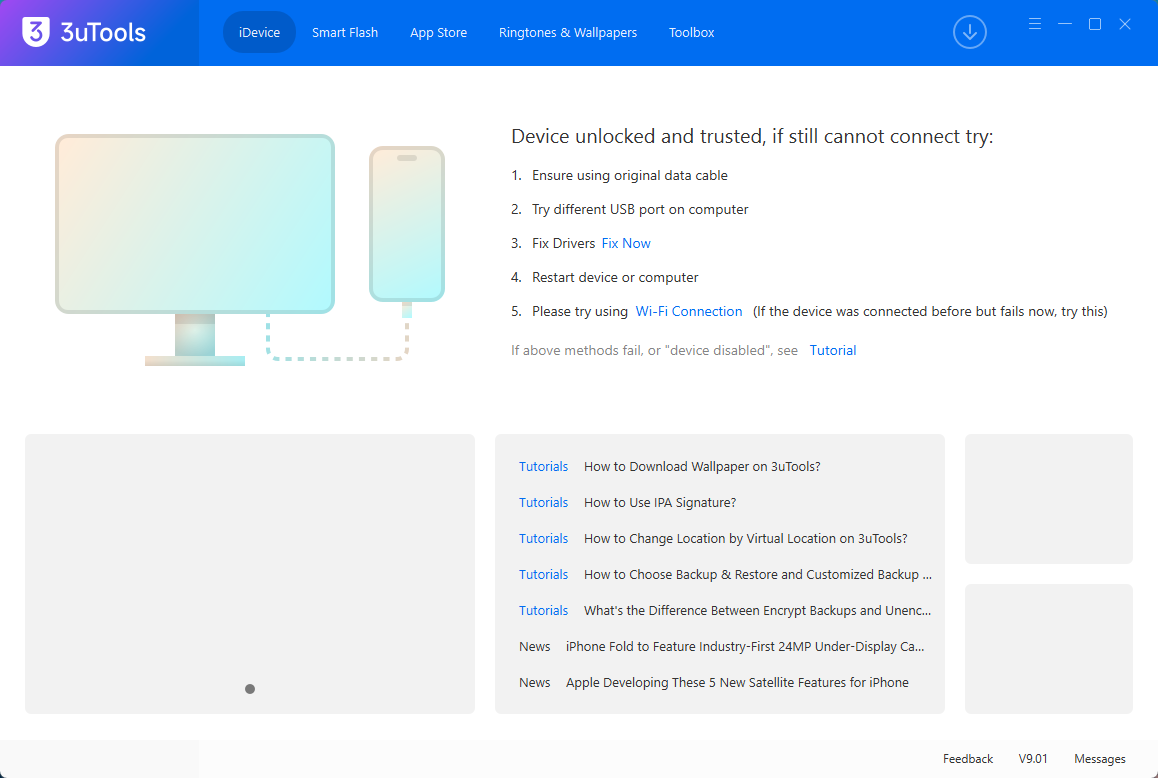1158x778 pixels.
Task: Click Feedback in the status bar
Action: 968,759
